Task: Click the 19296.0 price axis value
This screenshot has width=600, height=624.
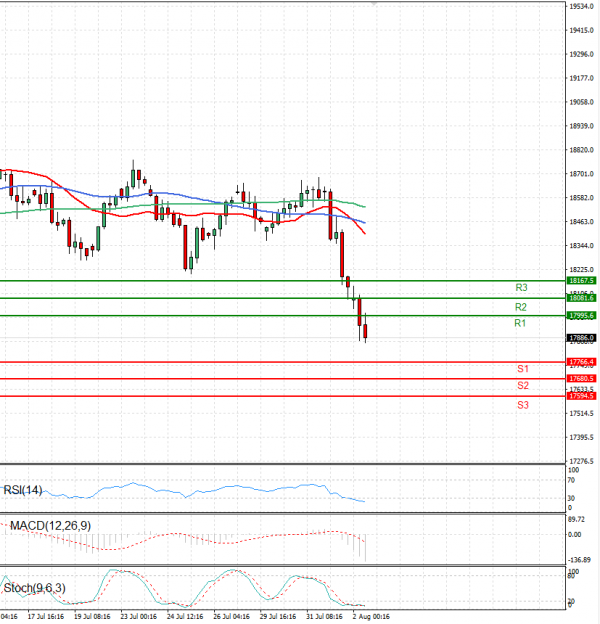Action: (582, 54)
